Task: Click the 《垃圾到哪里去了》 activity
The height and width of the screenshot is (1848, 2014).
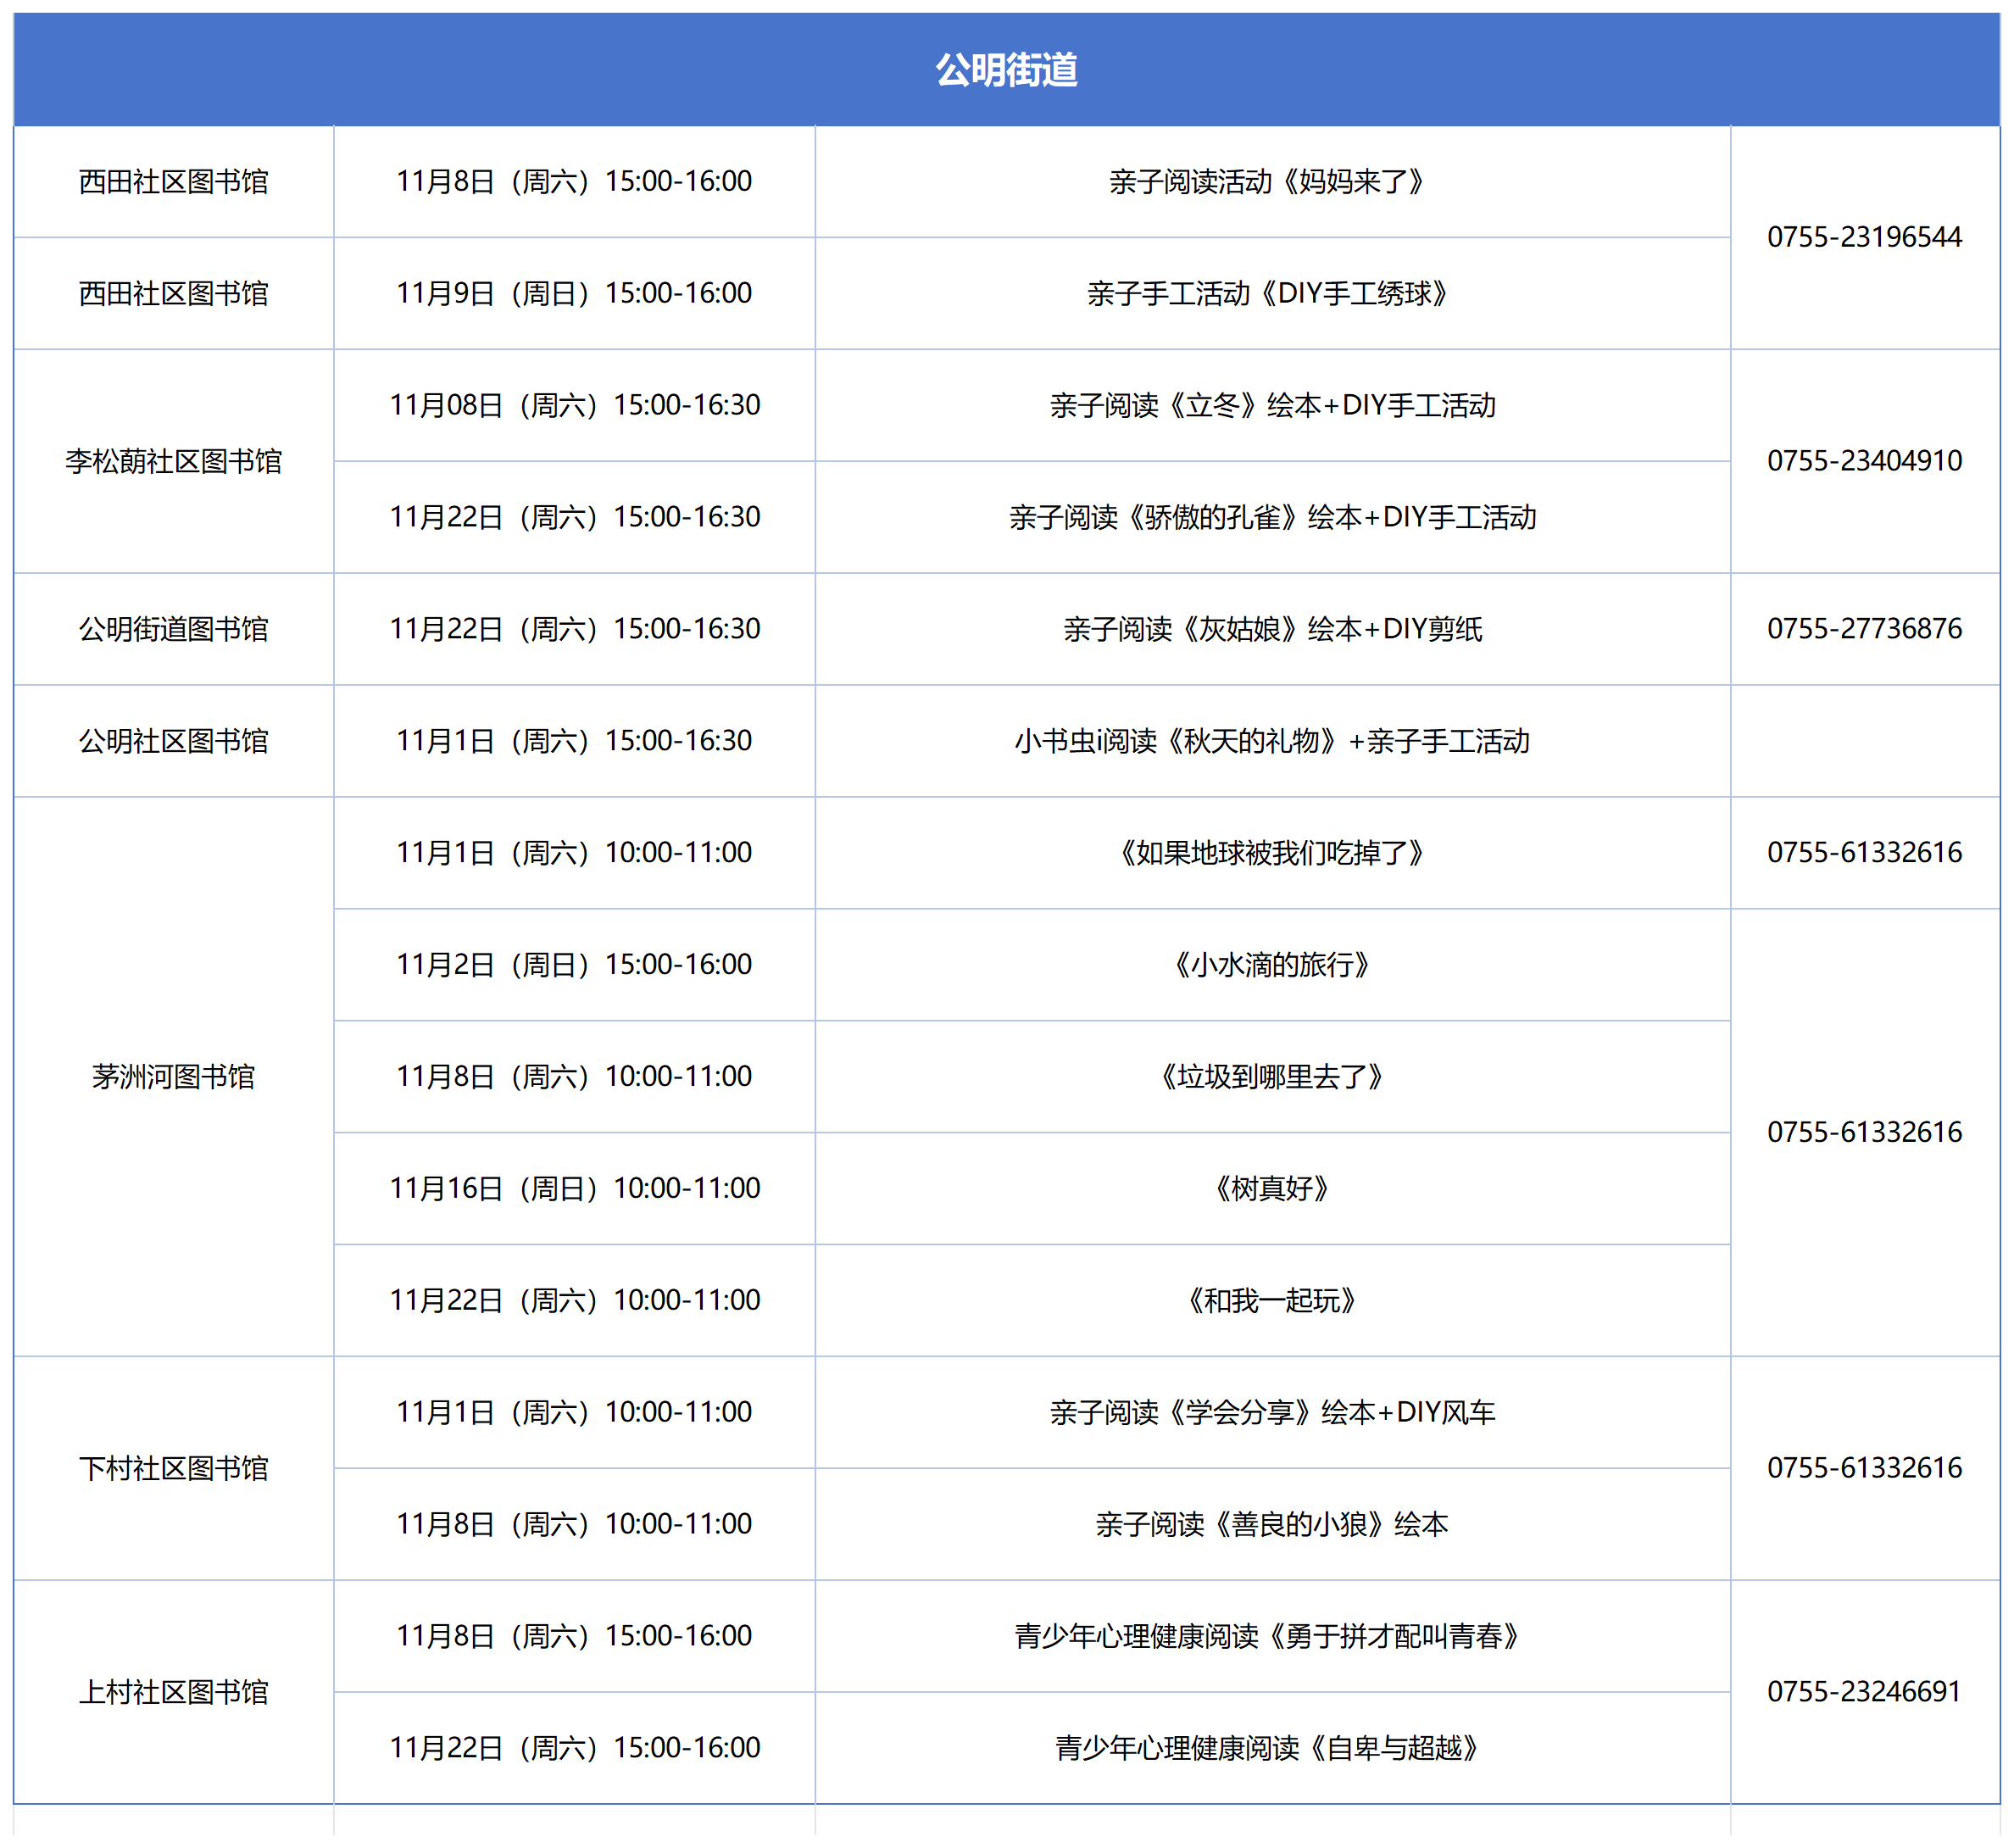Action: 1271,1077
